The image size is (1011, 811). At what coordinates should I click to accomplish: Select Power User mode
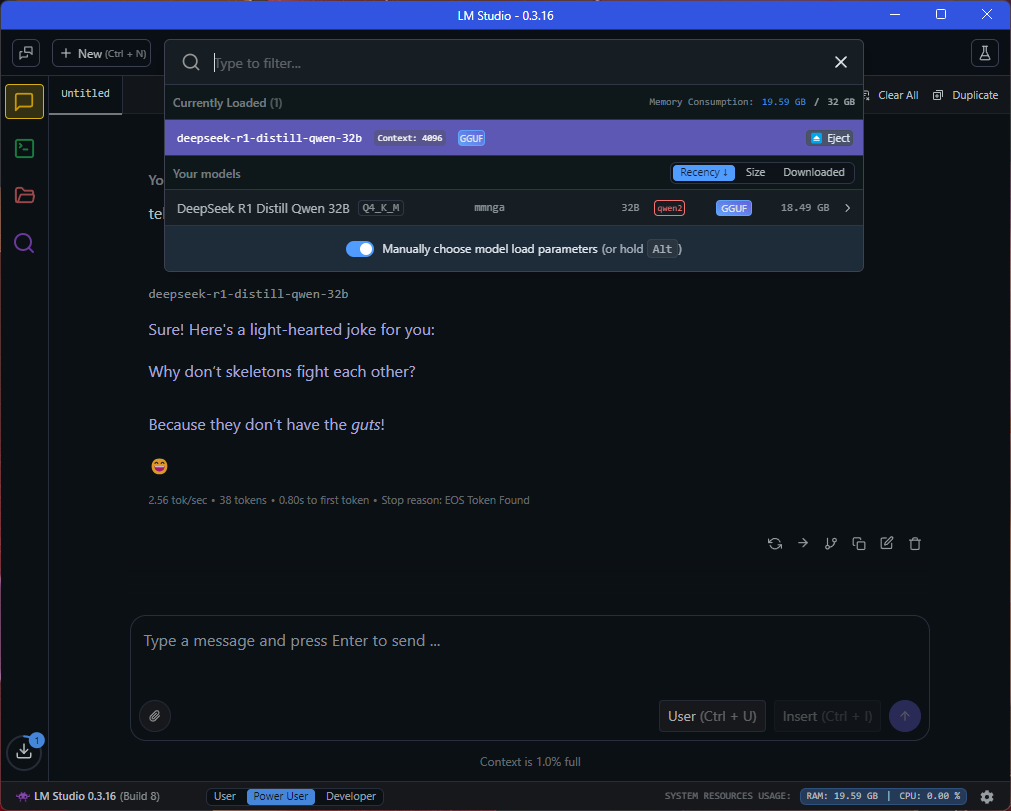280,796
